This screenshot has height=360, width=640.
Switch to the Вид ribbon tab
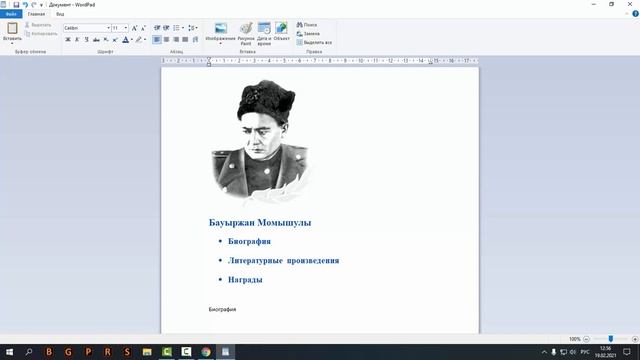60,14
